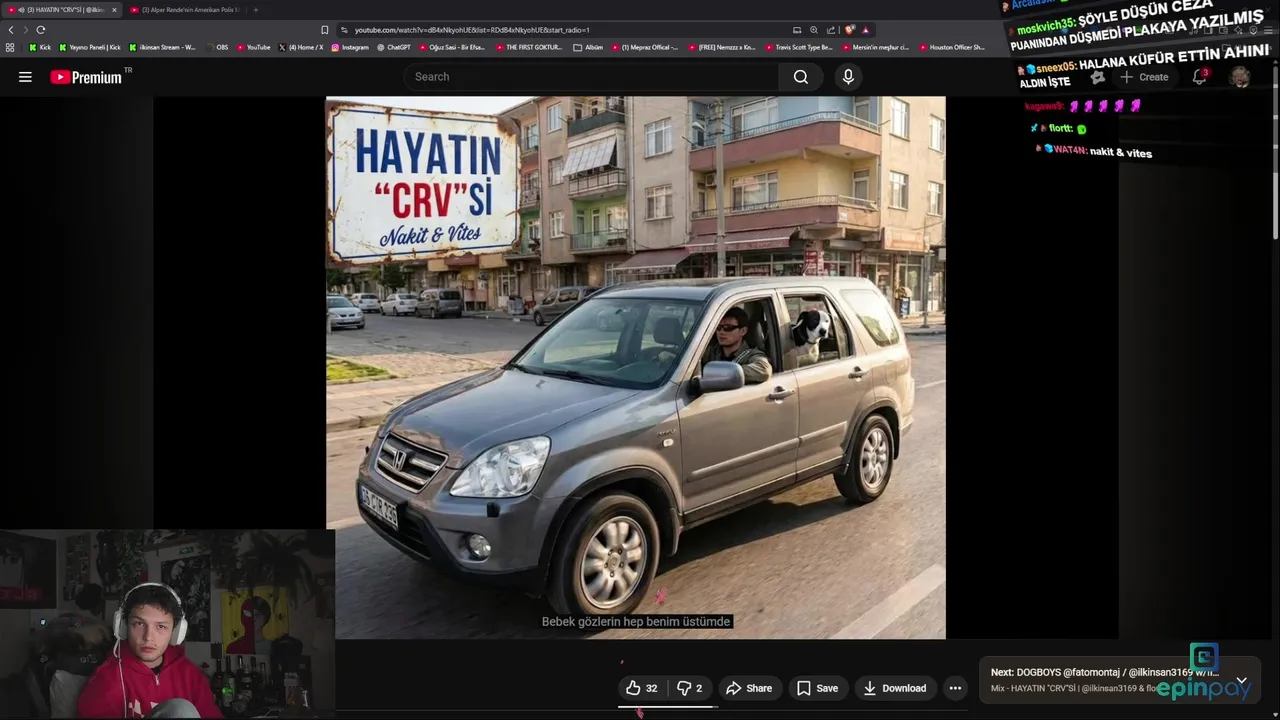Open the notifications bell
The image size is (1280, 720).
point(1199,77)
